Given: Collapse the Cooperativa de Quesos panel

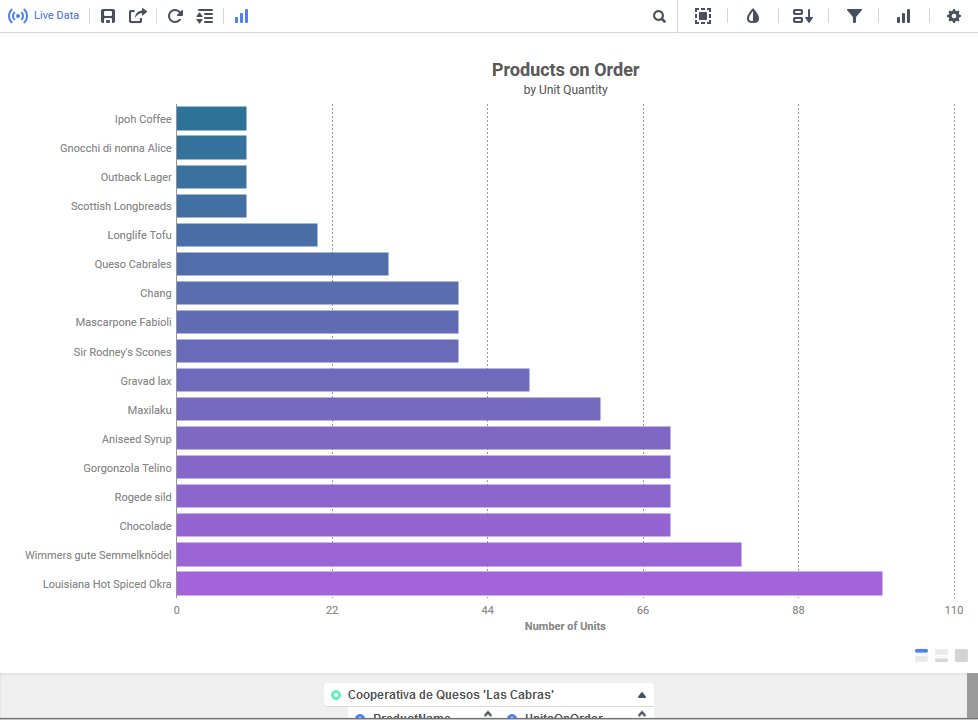Looking at the screenshot, I should 642,695.
